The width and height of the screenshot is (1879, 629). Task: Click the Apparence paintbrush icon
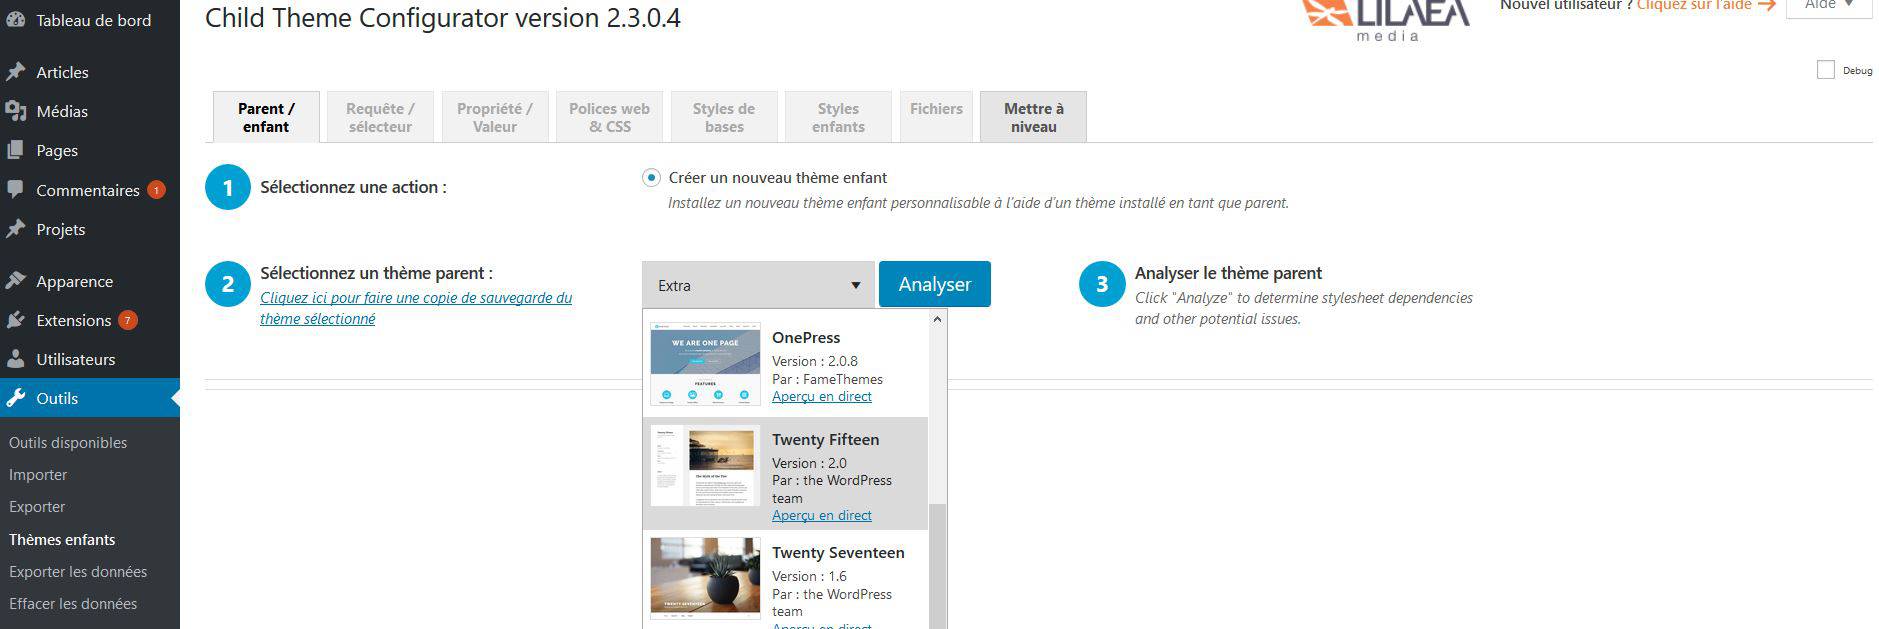[16, 281]
